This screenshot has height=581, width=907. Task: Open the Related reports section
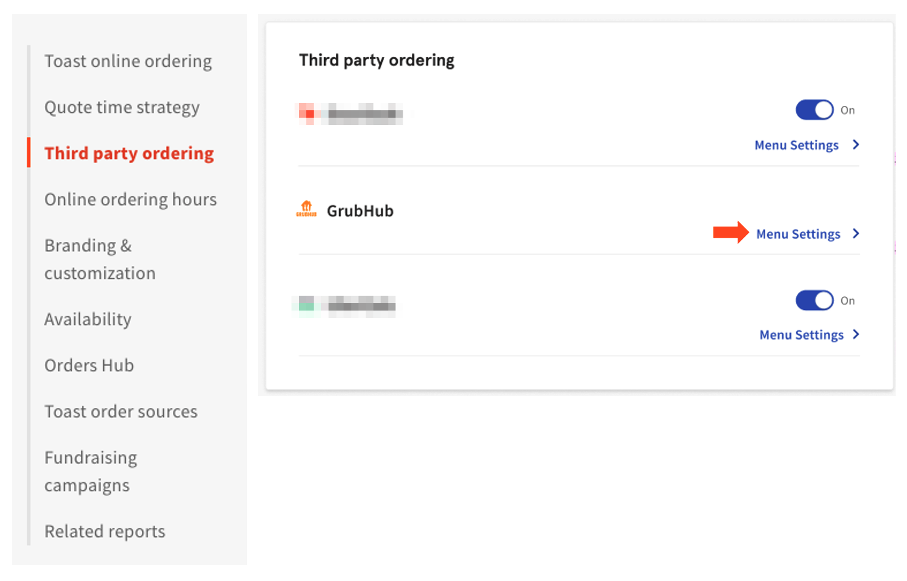click(104, 531)
